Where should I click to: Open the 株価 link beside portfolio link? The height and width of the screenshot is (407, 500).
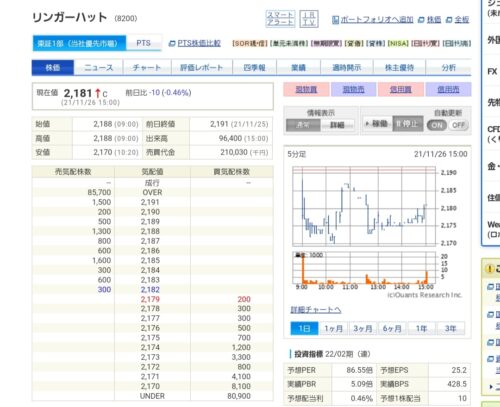tap(430, 20)
